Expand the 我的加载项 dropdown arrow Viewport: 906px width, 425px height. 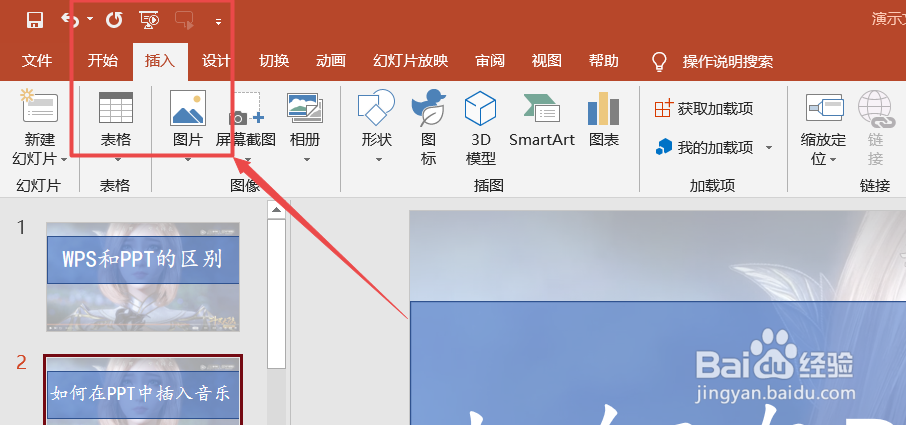pyautogui.click(x=769, y=147)
